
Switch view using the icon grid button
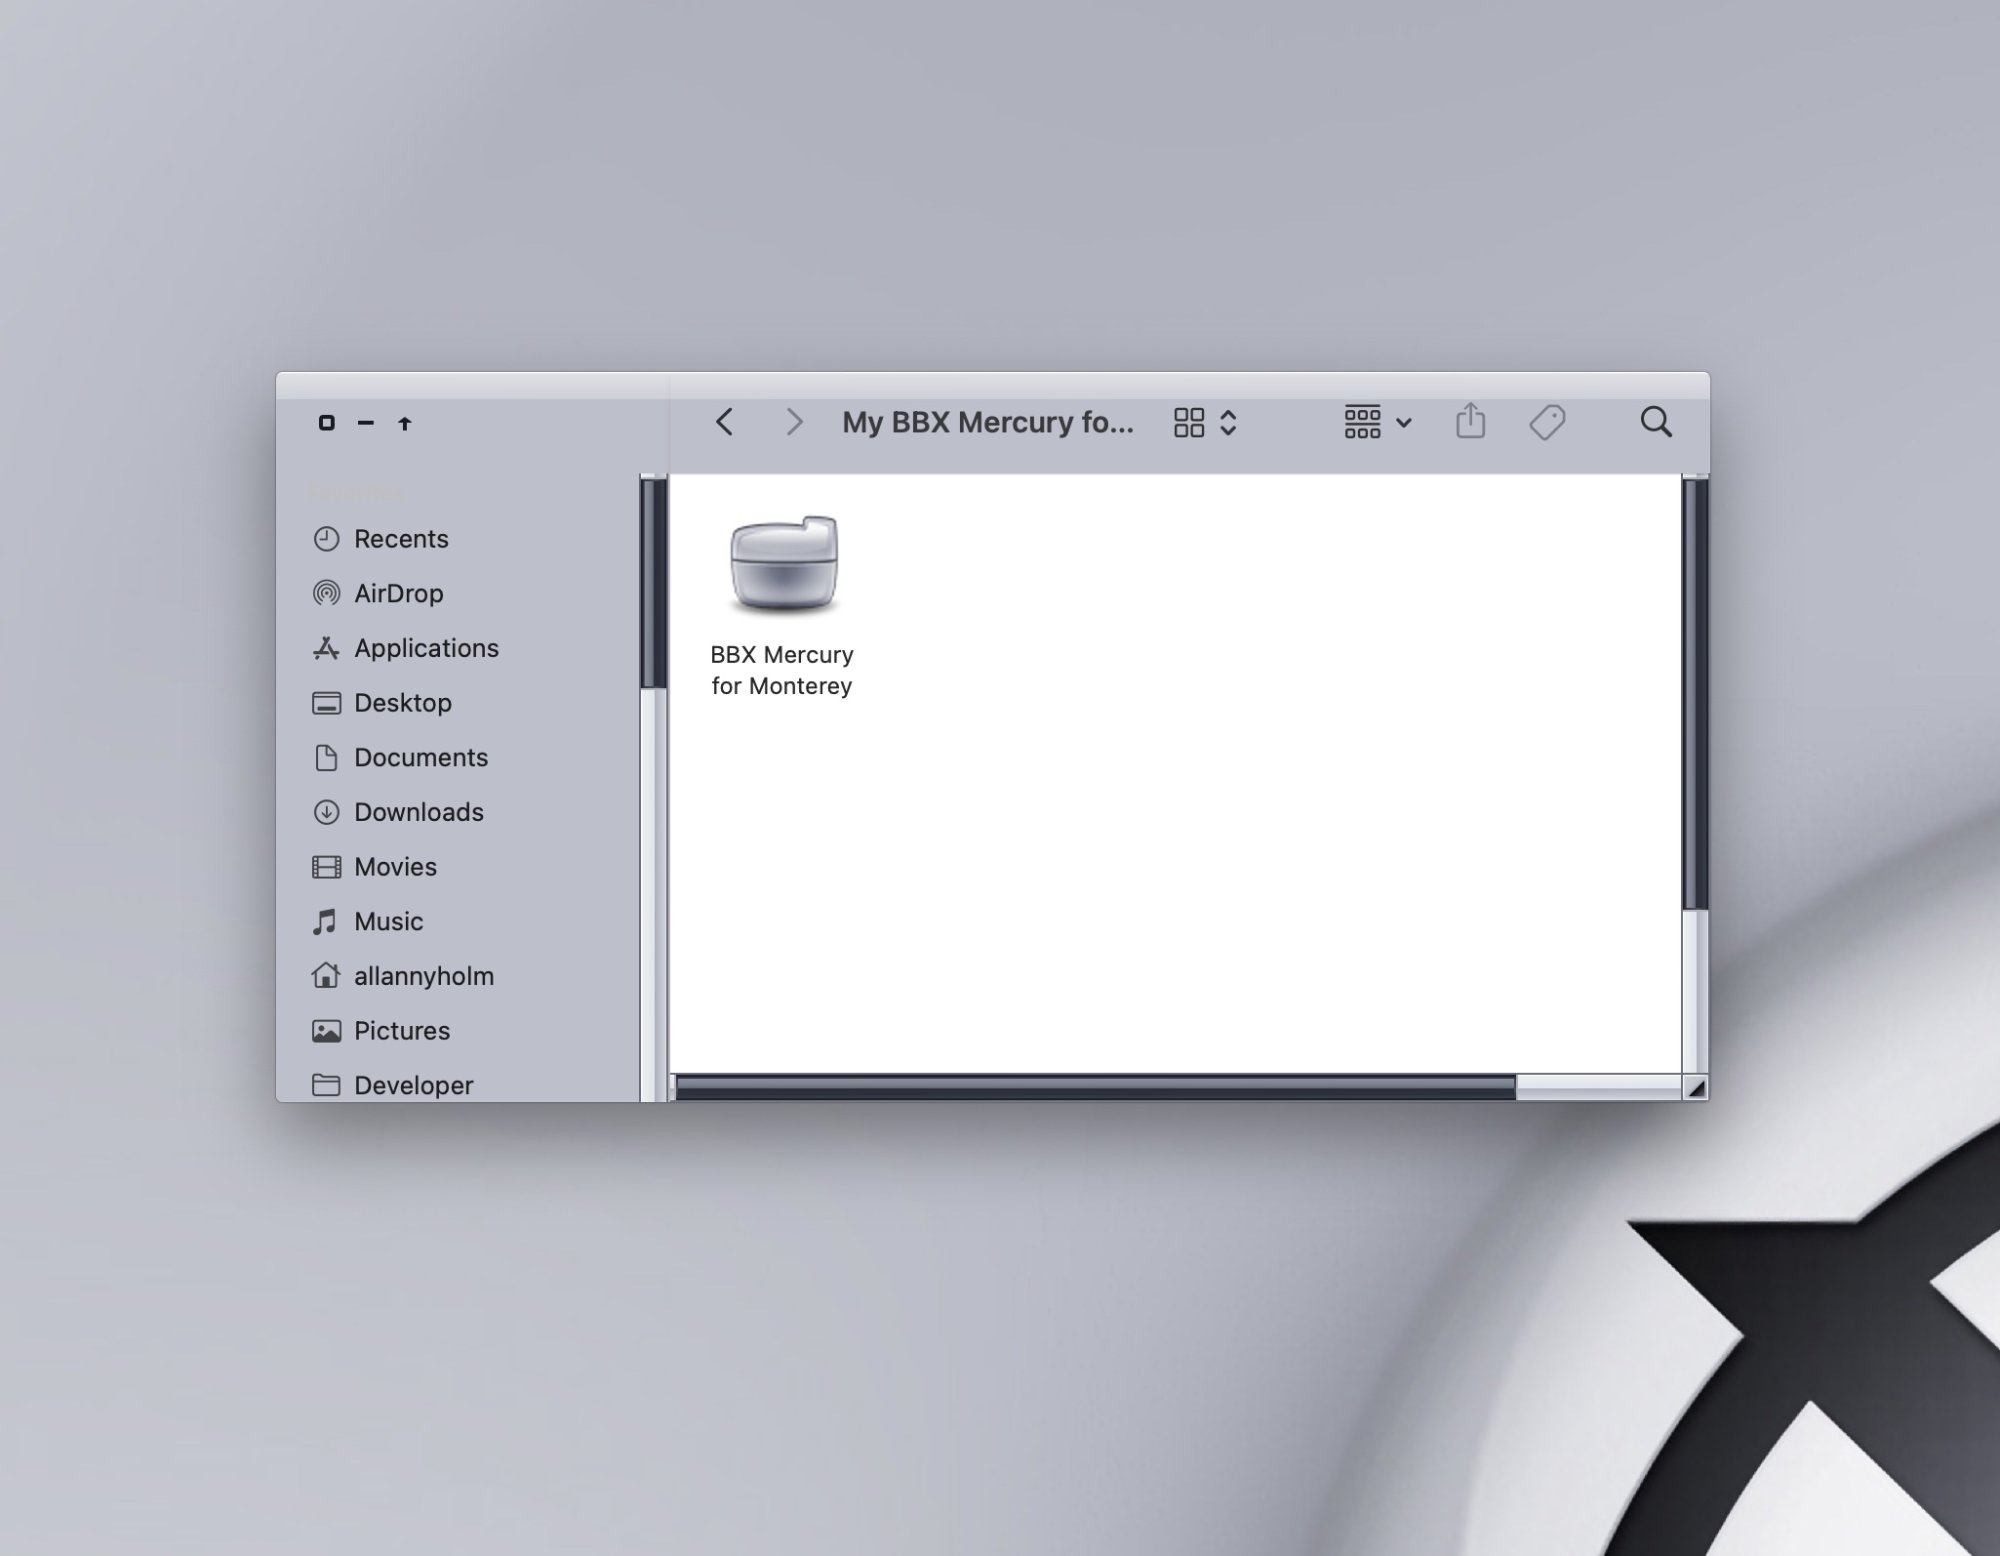1188,422
